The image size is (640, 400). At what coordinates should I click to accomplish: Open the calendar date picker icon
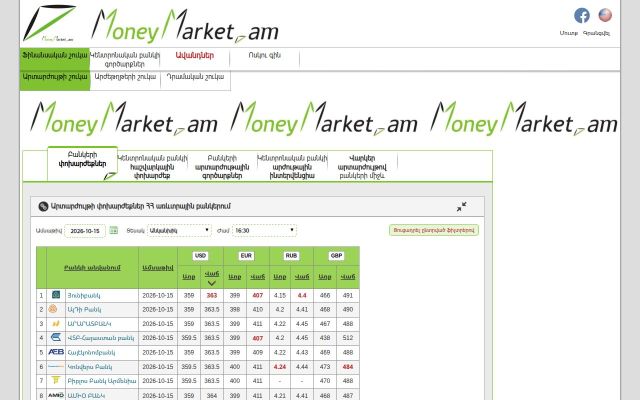(113, 231)
